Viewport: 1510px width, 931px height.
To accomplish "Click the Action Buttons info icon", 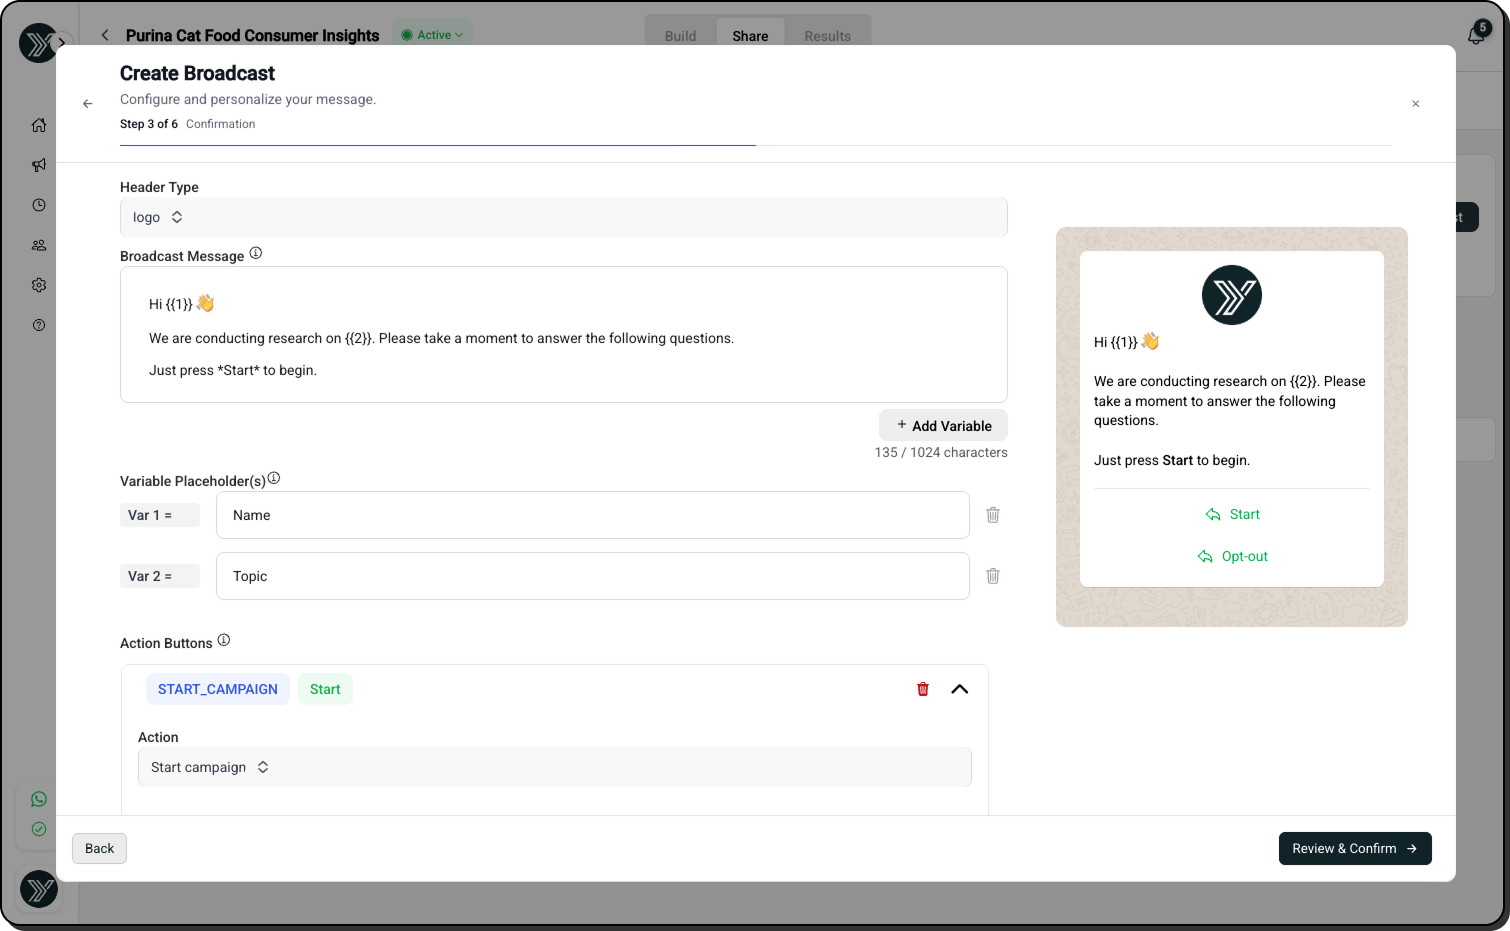I will [x=224, y=641].
